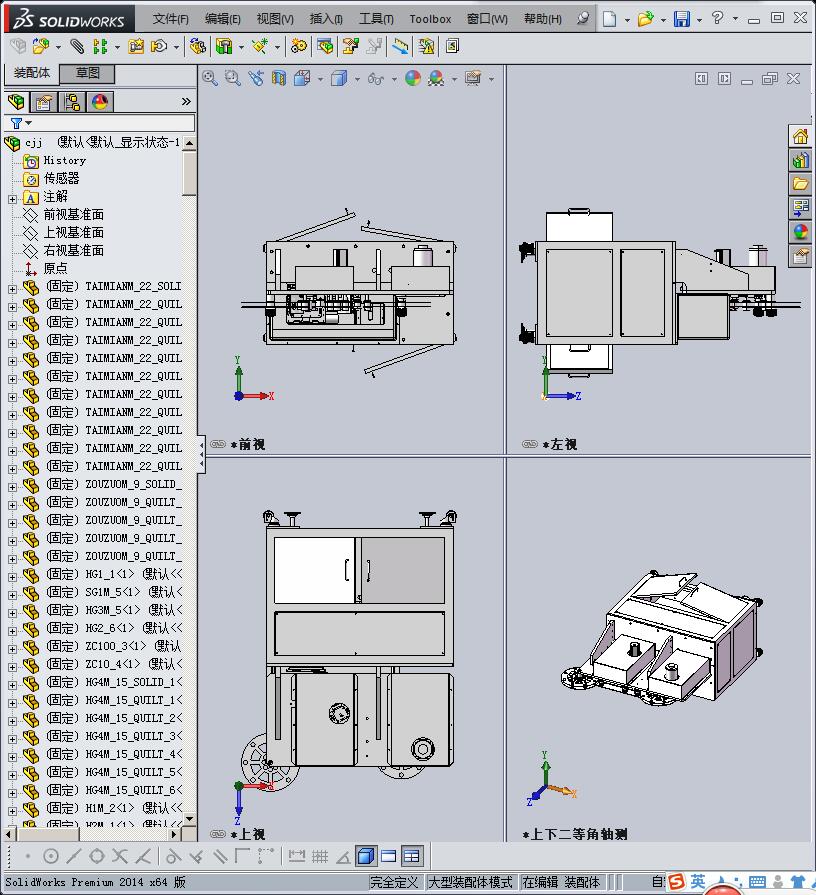
Task: Open the PropertyManager tab icon
Action: 43,102
